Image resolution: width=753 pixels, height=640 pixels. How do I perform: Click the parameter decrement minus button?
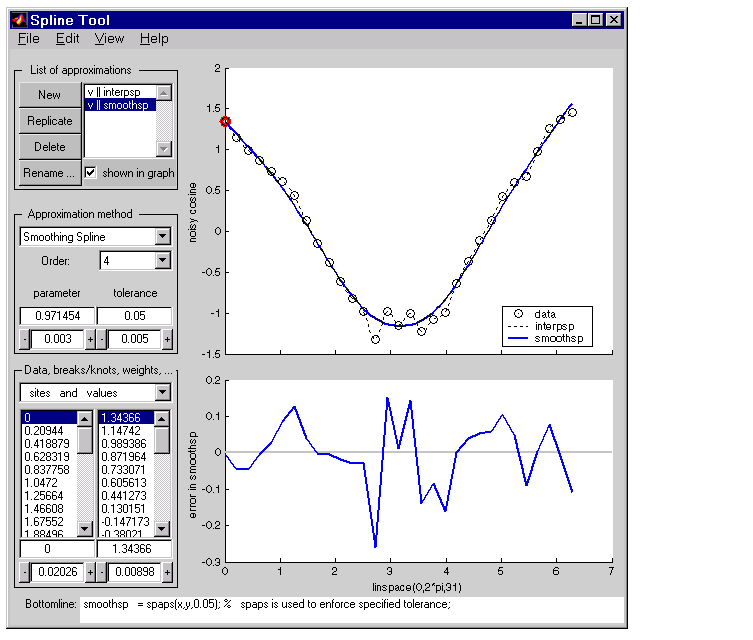coord(25,340)
